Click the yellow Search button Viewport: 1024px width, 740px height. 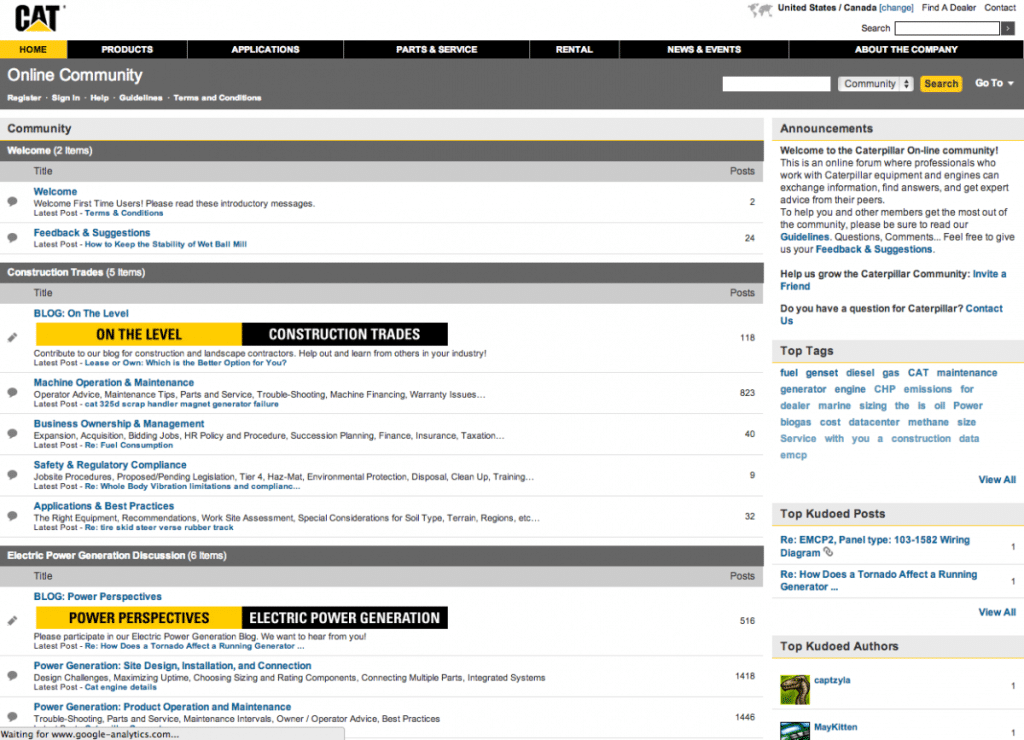coord(941,84)
